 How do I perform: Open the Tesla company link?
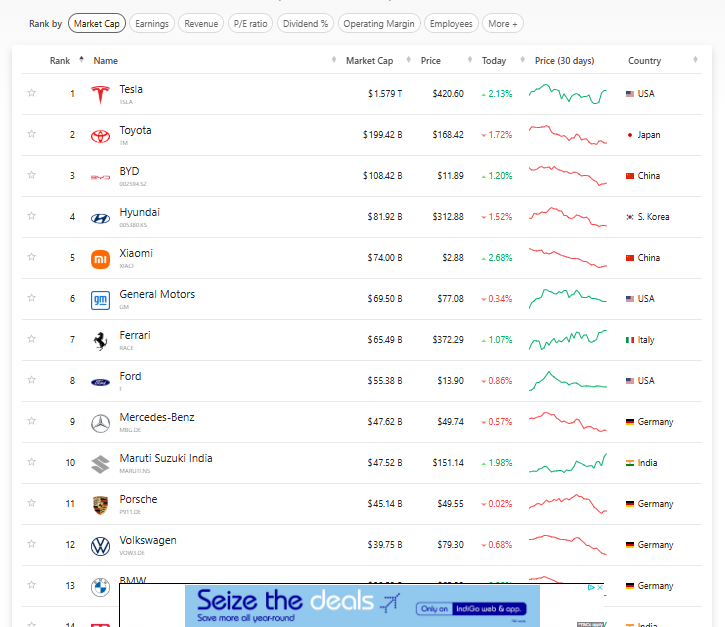click(x=131, y=89)
